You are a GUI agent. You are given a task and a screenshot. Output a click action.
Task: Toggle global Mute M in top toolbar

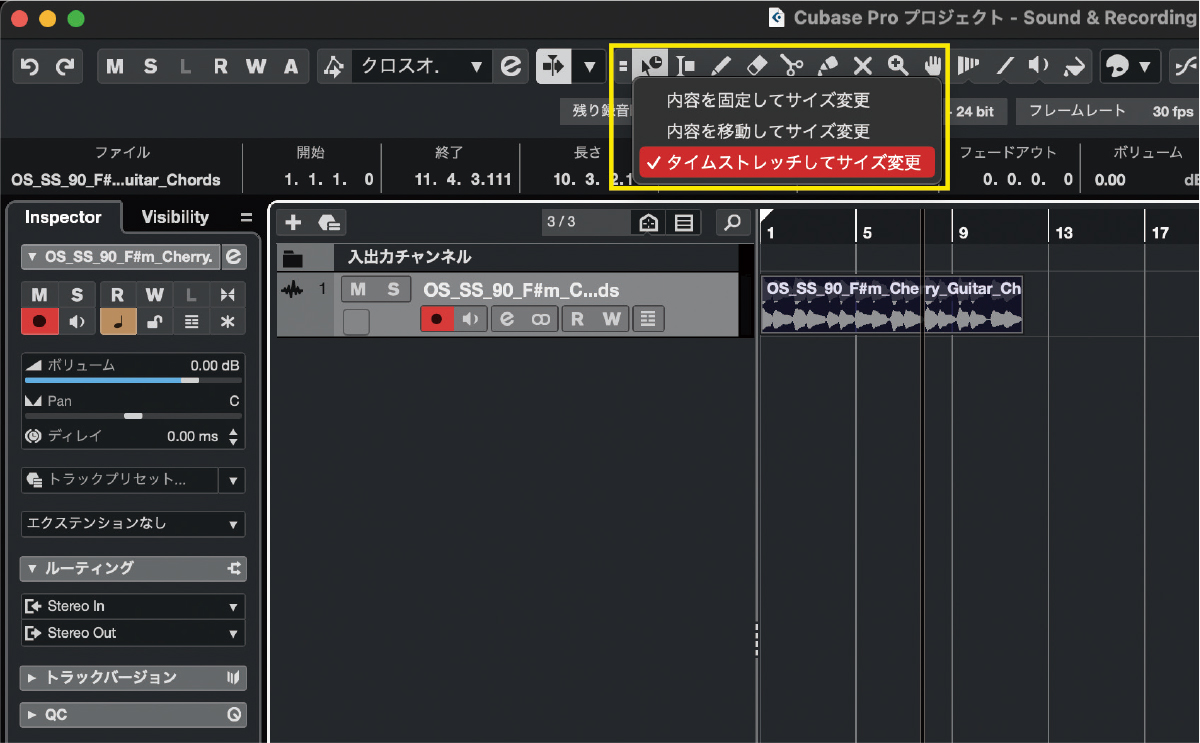coord(115,67)
